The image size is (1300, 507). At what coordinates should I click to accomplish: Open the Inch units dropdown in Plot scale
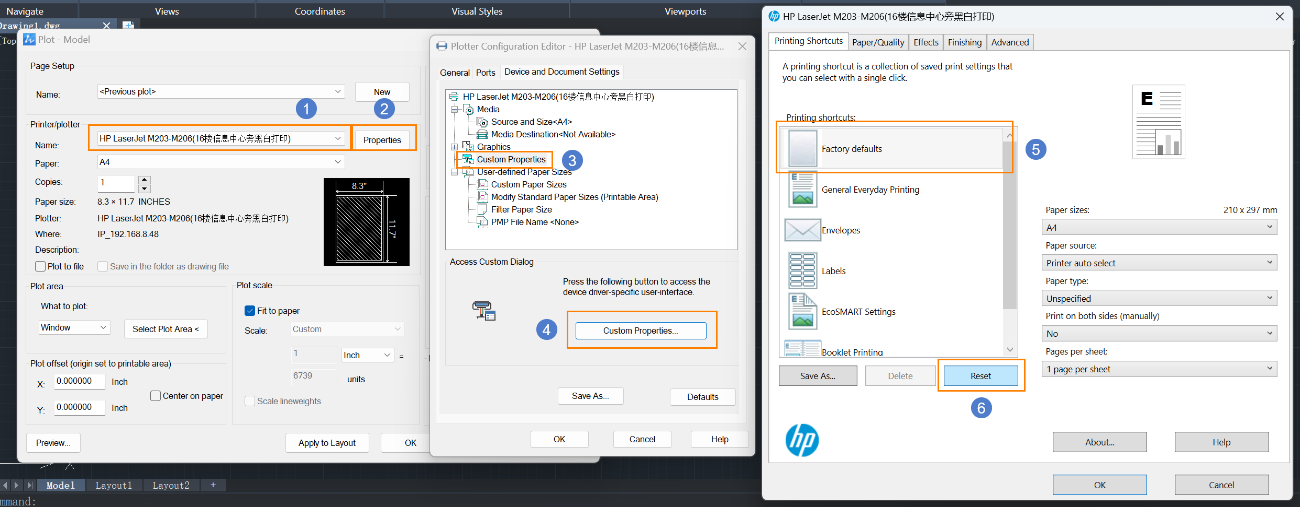(387, 355)
